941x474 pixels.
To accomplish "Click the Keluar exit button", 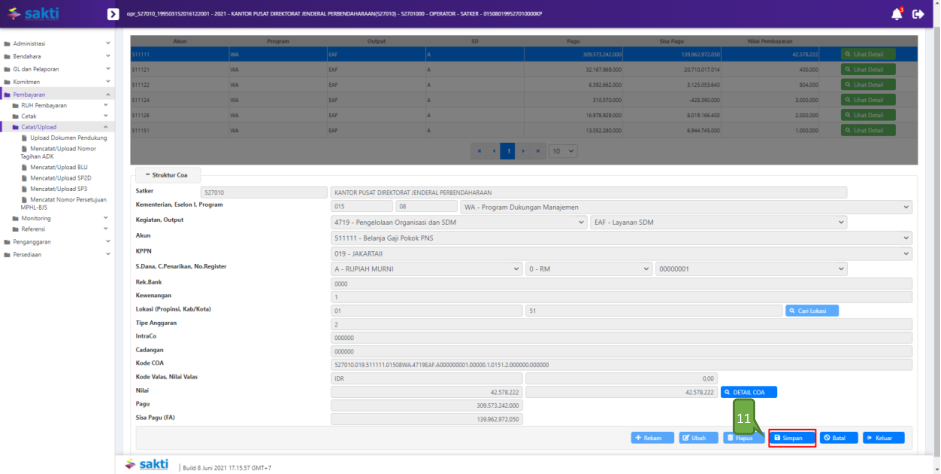I will click(x=883, y=438).
